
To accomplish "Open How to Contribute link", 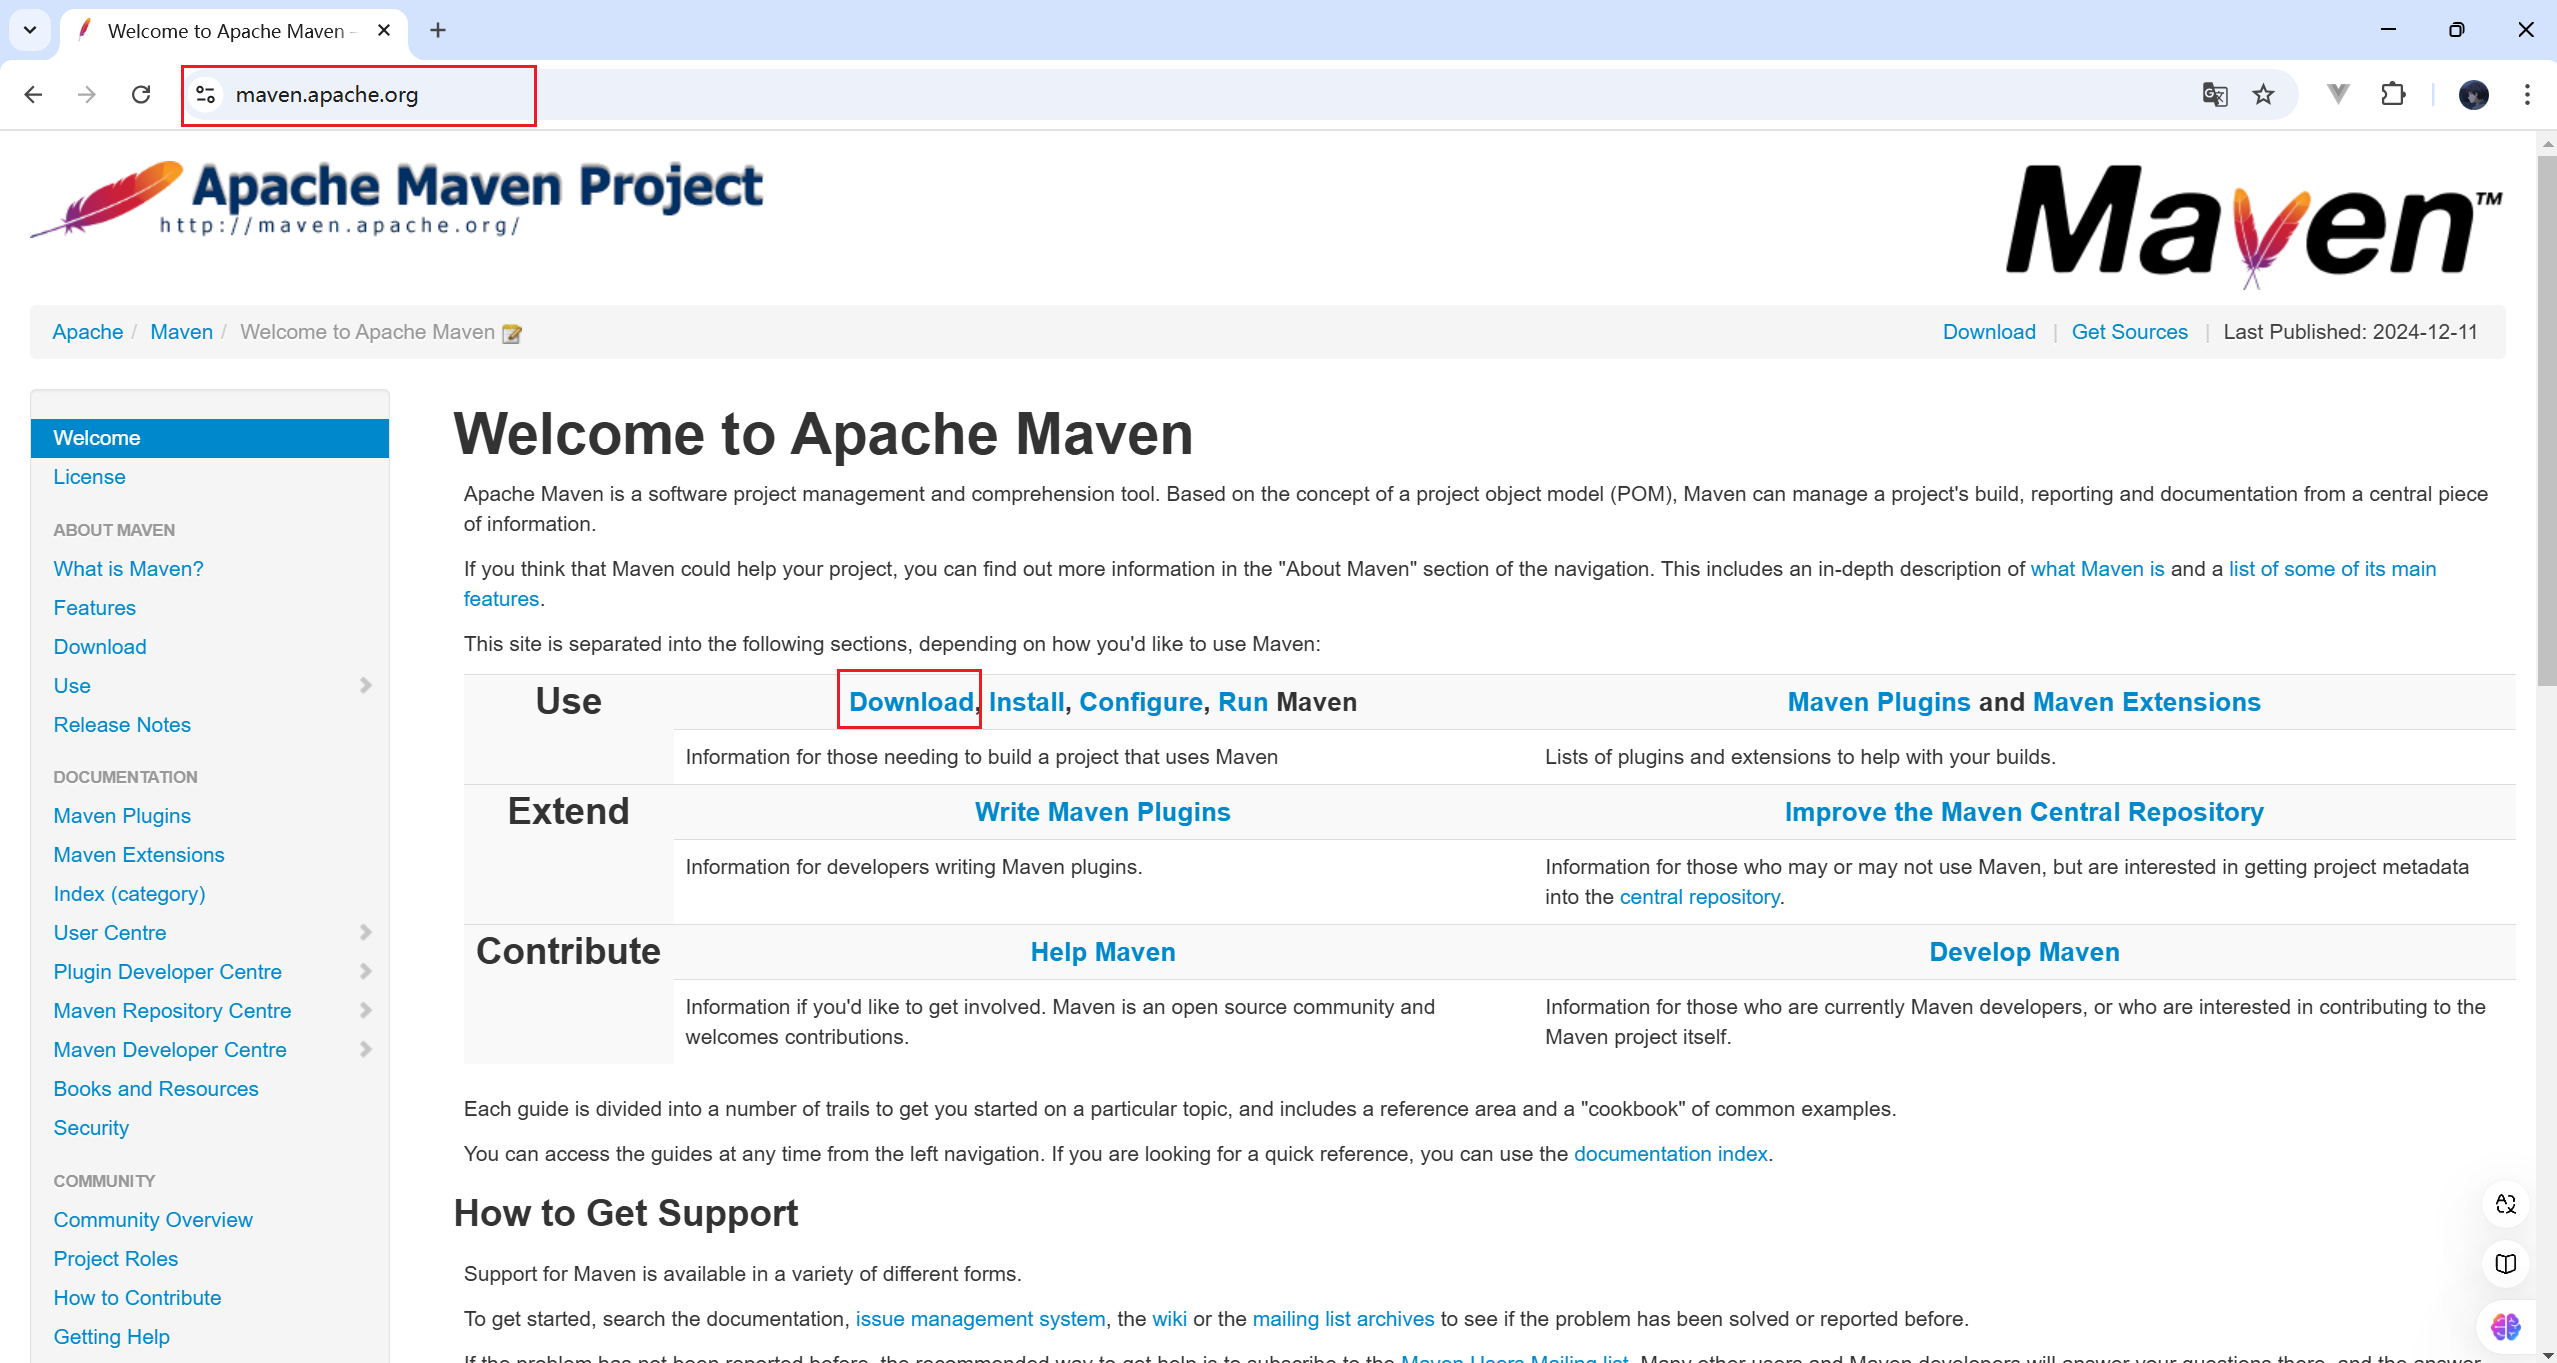I will click(x=137, y=1298).
